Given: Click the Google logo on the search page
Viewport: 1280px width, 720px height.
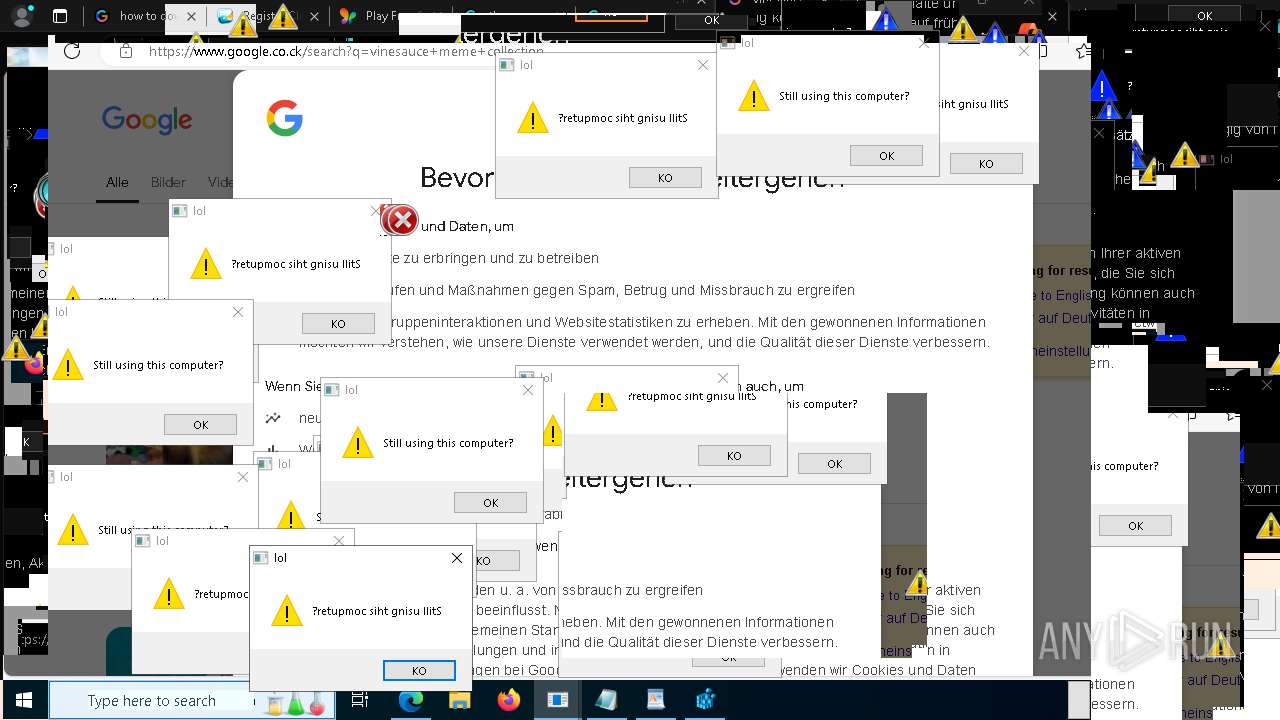Looking at the screenshot, I should (x=147, y=120).
